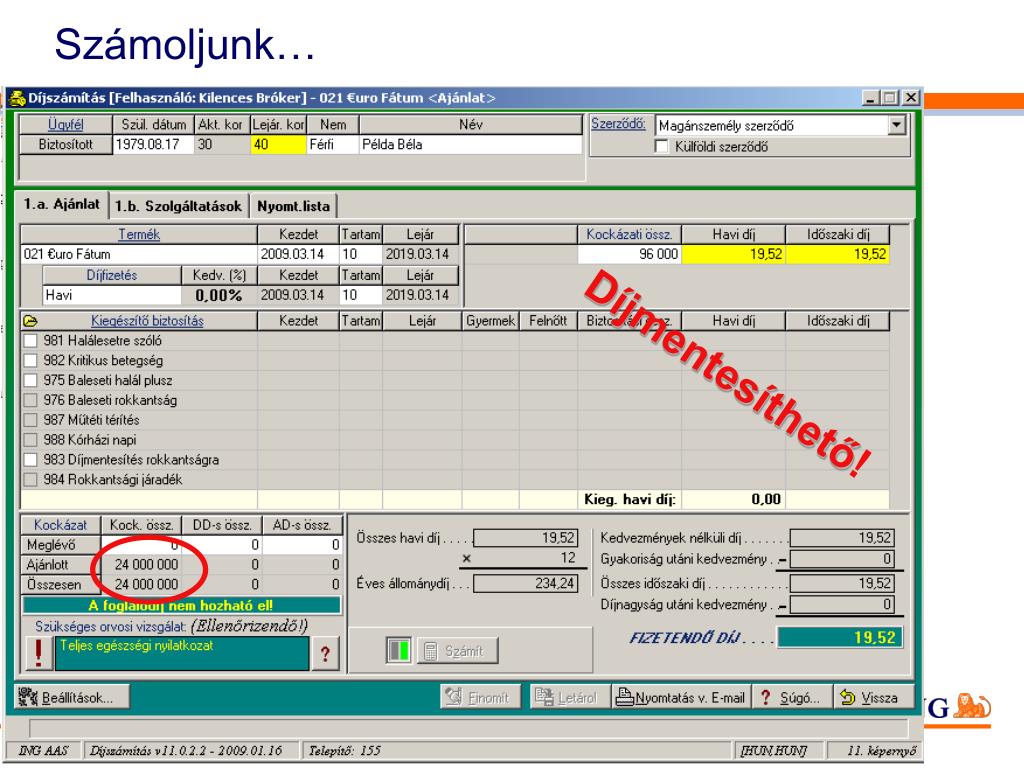The image size is (1024, 768).
Task: Click the Ügyfél link header
Action: coord(65,125)
